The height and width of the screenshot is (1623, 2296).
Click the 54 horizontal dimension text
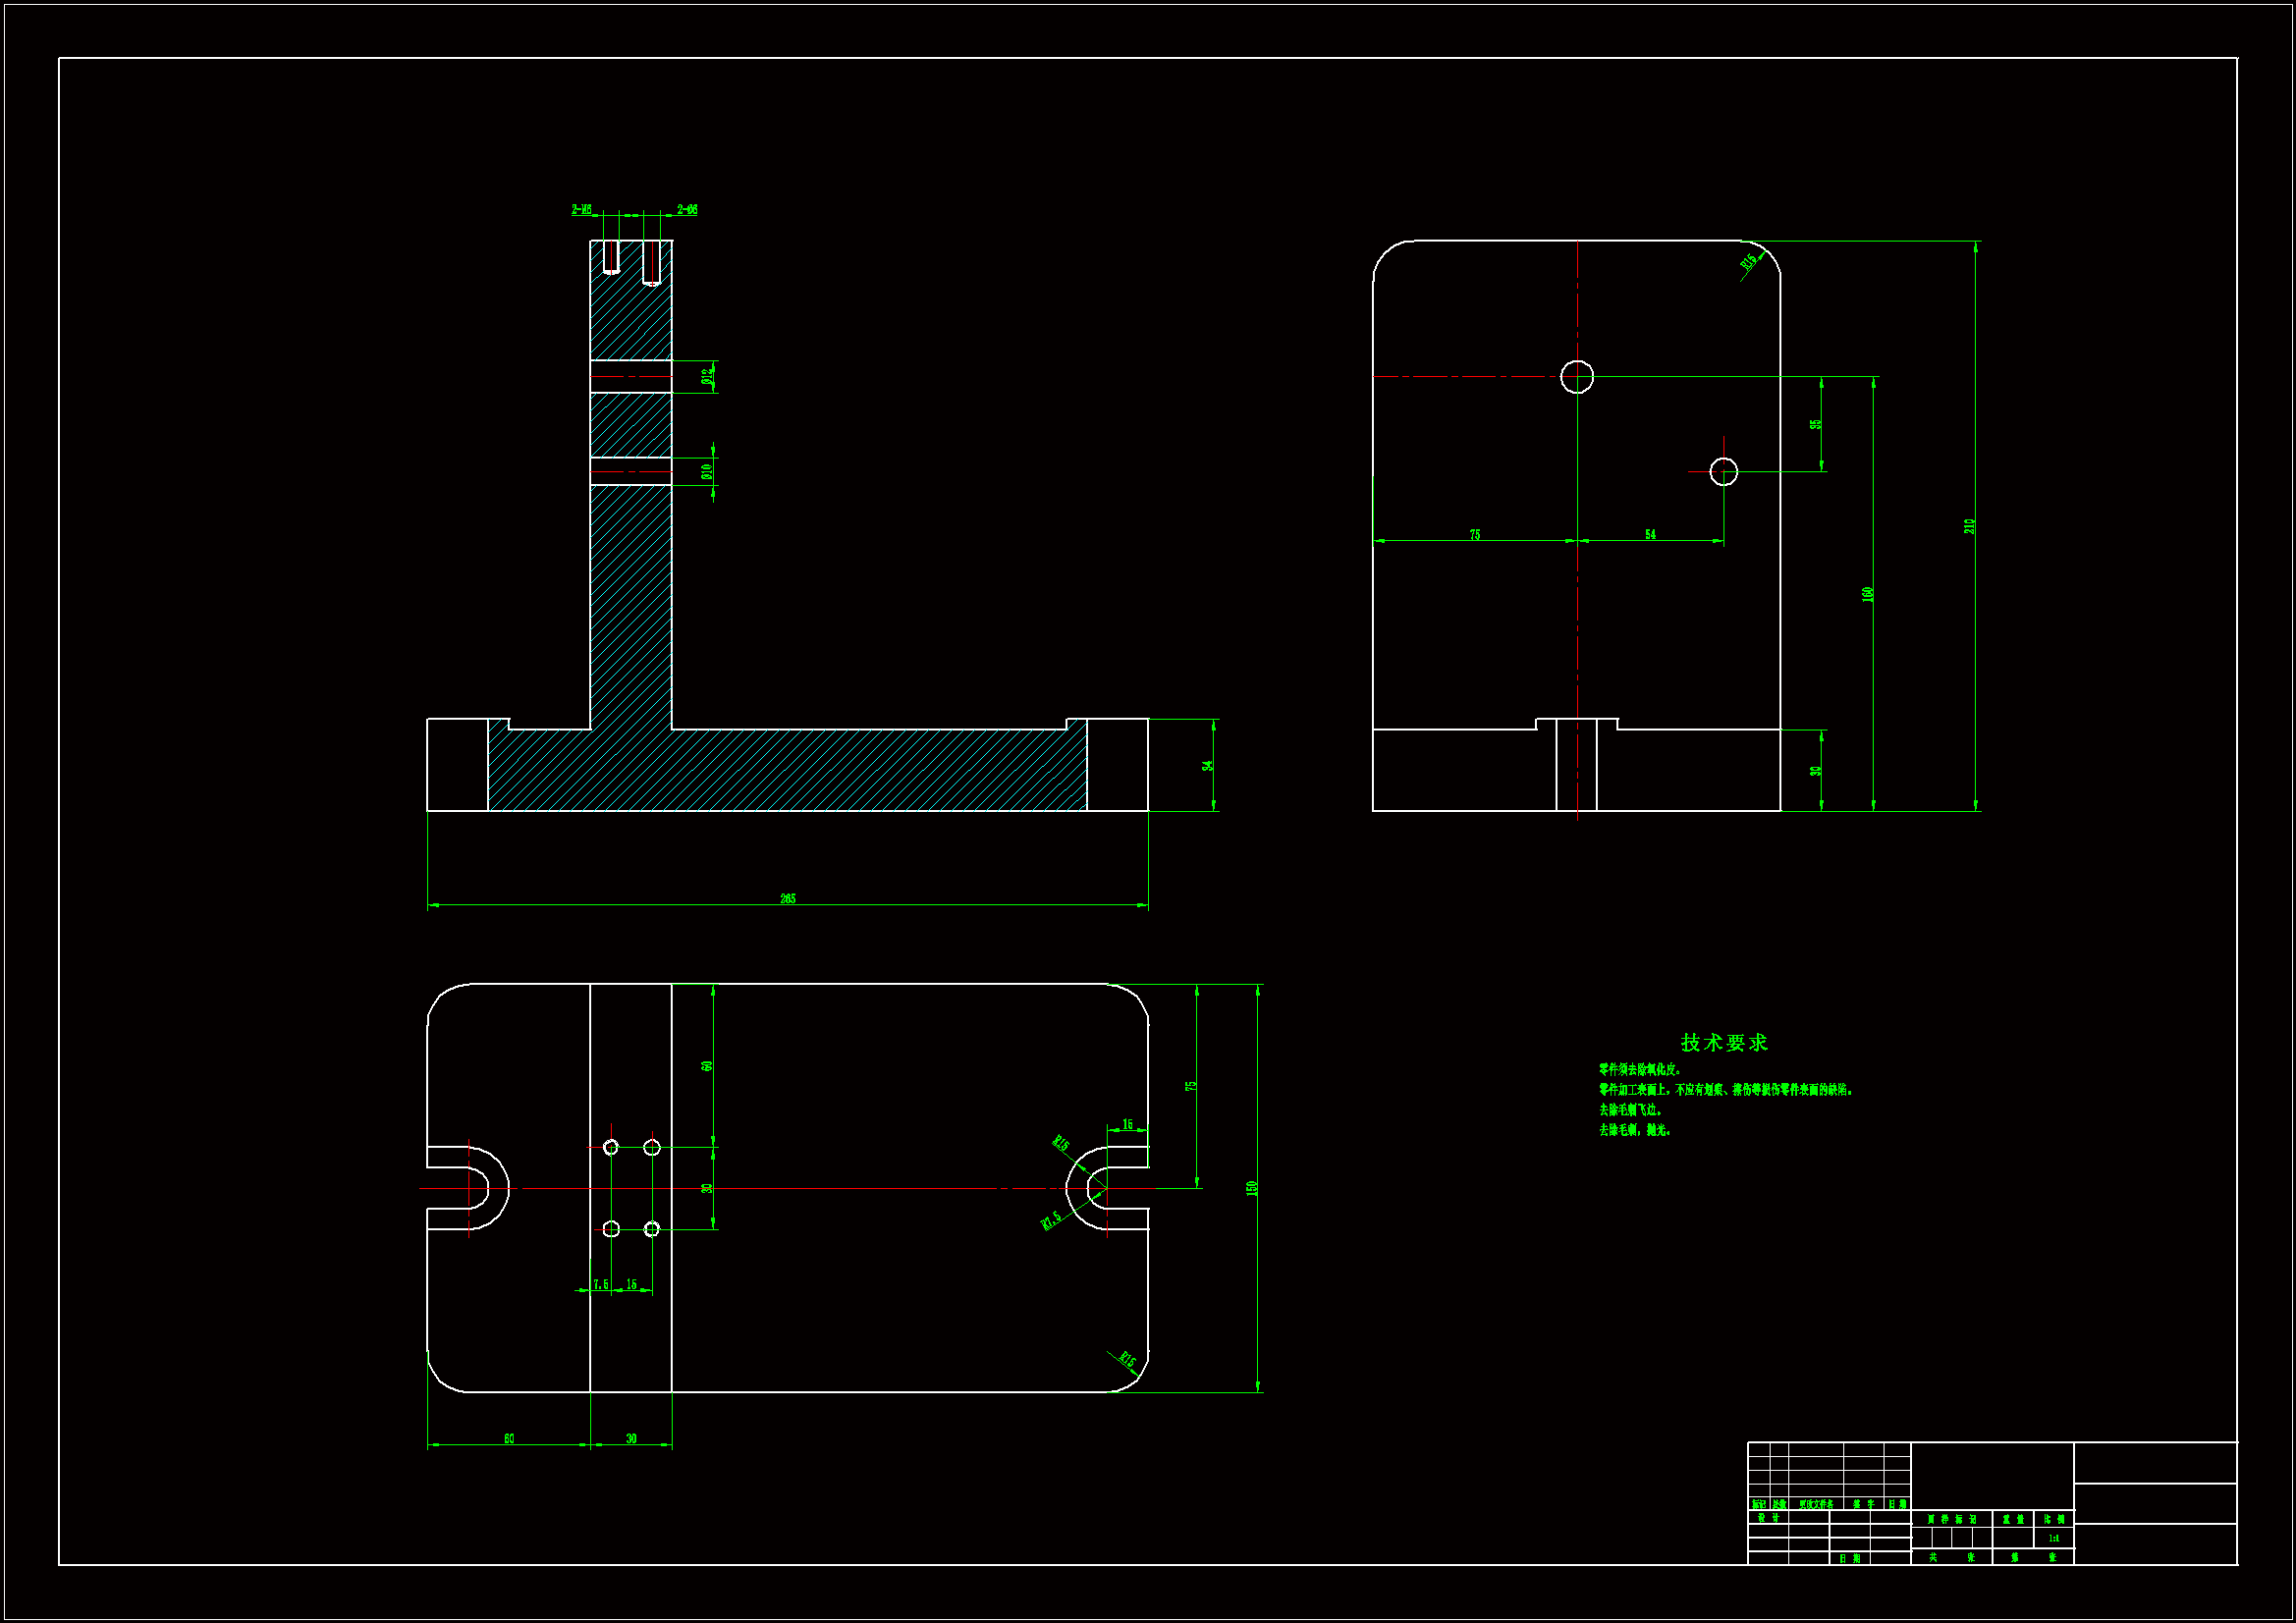pyautogui.click(x=1650, y=535)
